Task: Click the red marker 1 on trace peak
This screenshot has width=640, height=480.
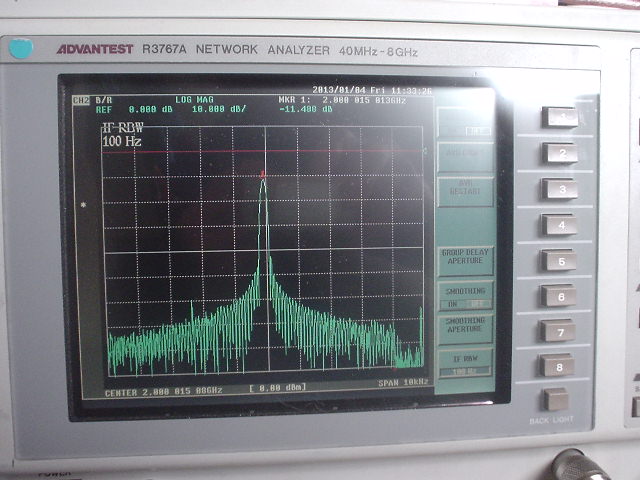Action: click(x=263, y=175)
